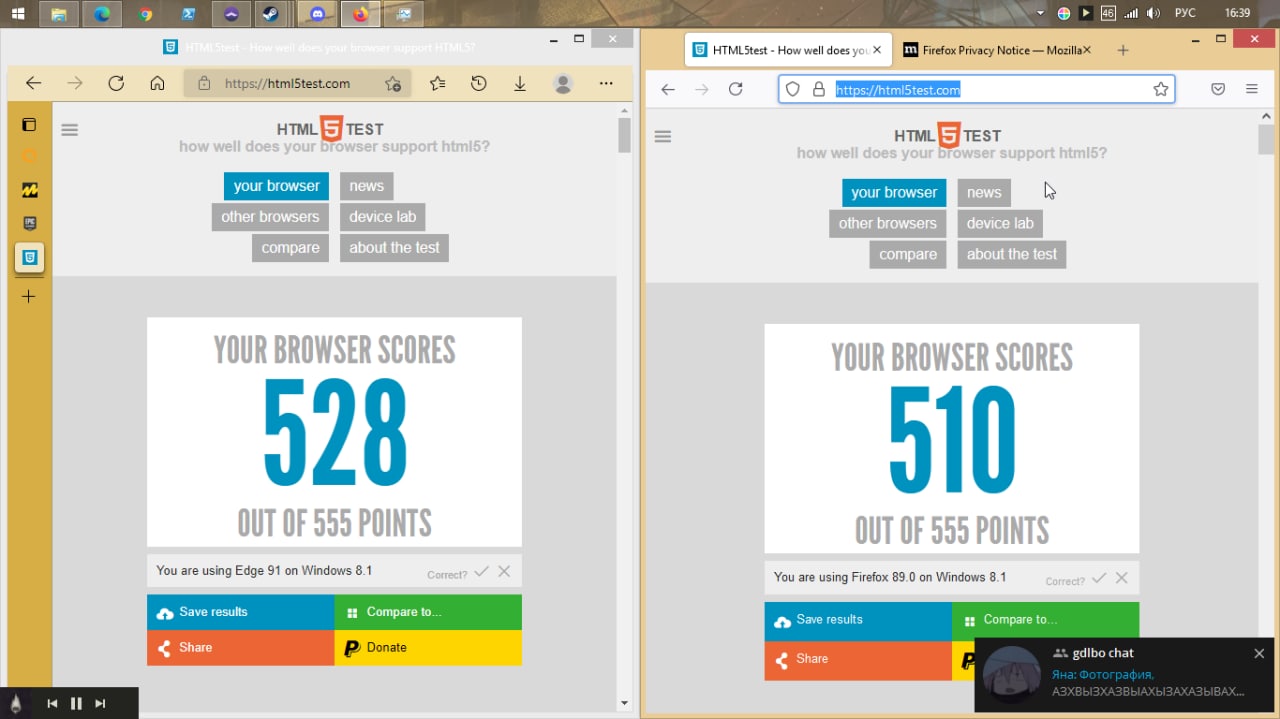Click the lock icon in the Firefox address bar
This screenshot has height=719, width=1280.
(x=818, y=89)
